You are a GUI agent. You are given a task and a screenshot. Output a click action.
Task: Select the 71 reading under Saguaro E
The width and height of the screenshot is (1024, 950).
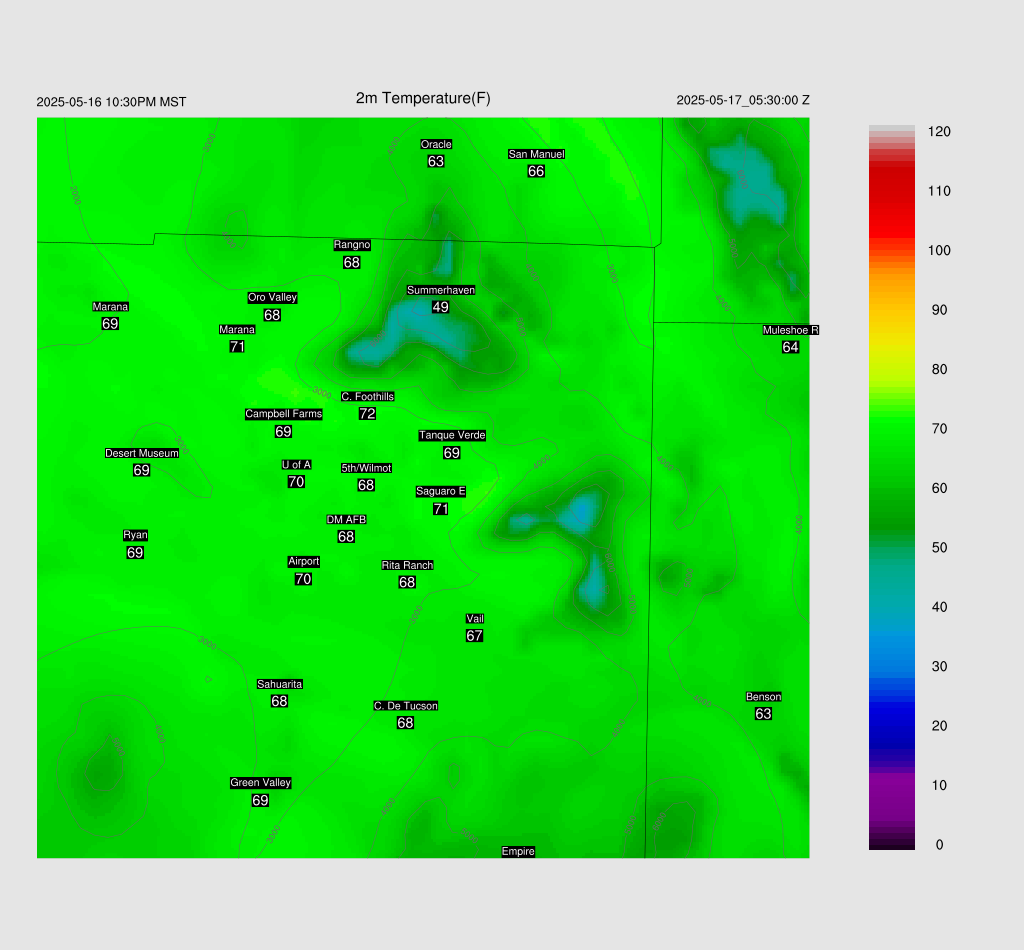pyautogui.click(x=441, y=509)
